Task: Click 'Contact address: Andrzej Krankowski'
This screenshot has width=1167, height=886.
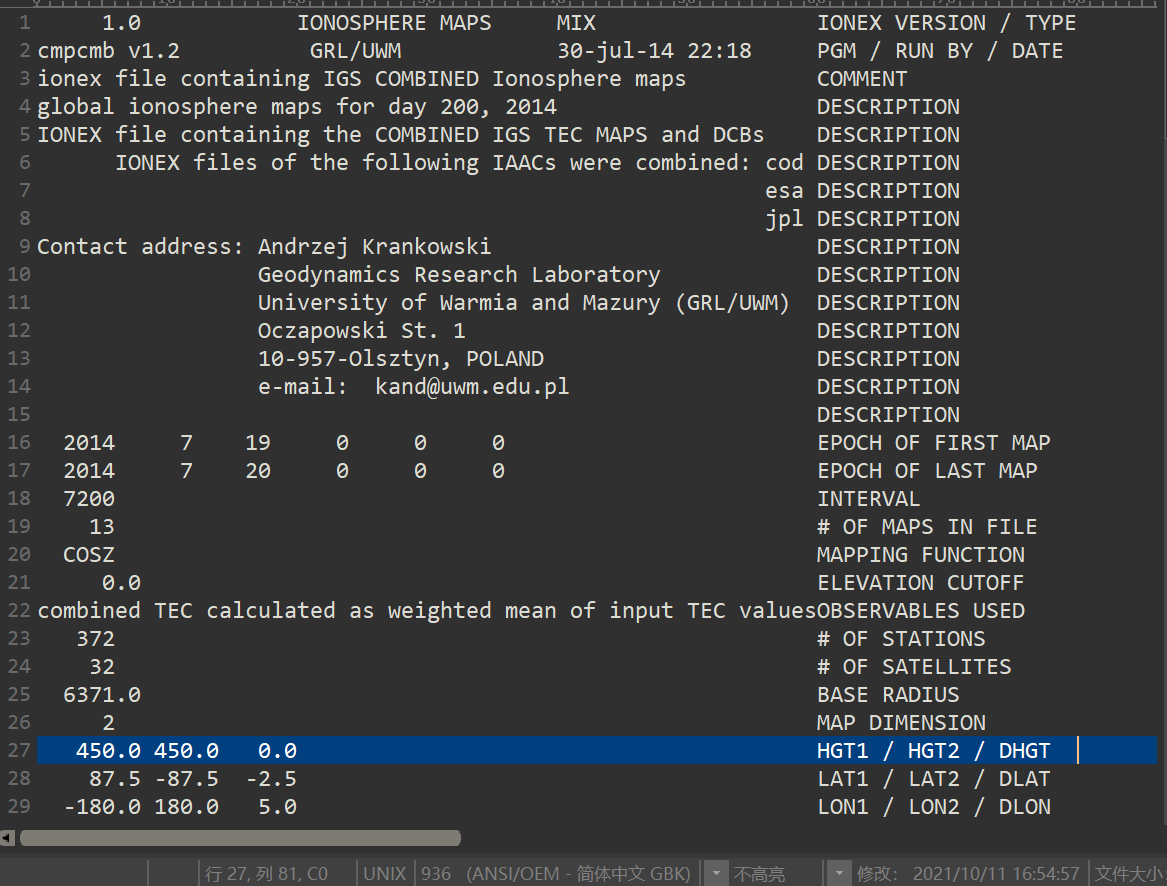Action: [x=264, y=247]
